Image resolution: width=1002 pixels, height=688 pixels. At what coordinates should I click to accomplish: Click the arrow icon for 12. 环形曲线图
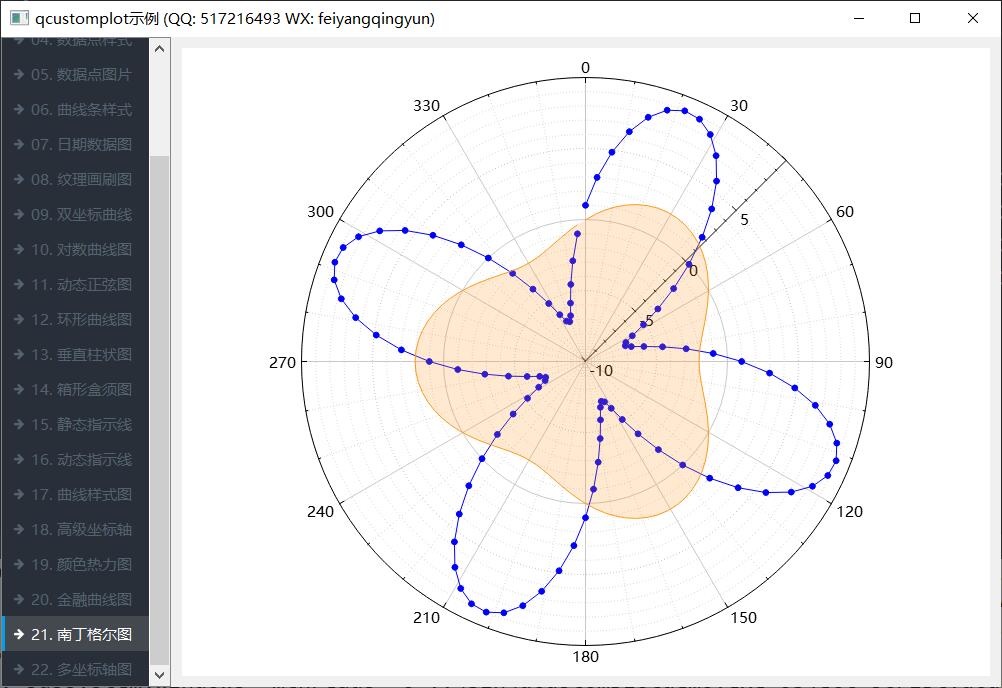[19, 320]
